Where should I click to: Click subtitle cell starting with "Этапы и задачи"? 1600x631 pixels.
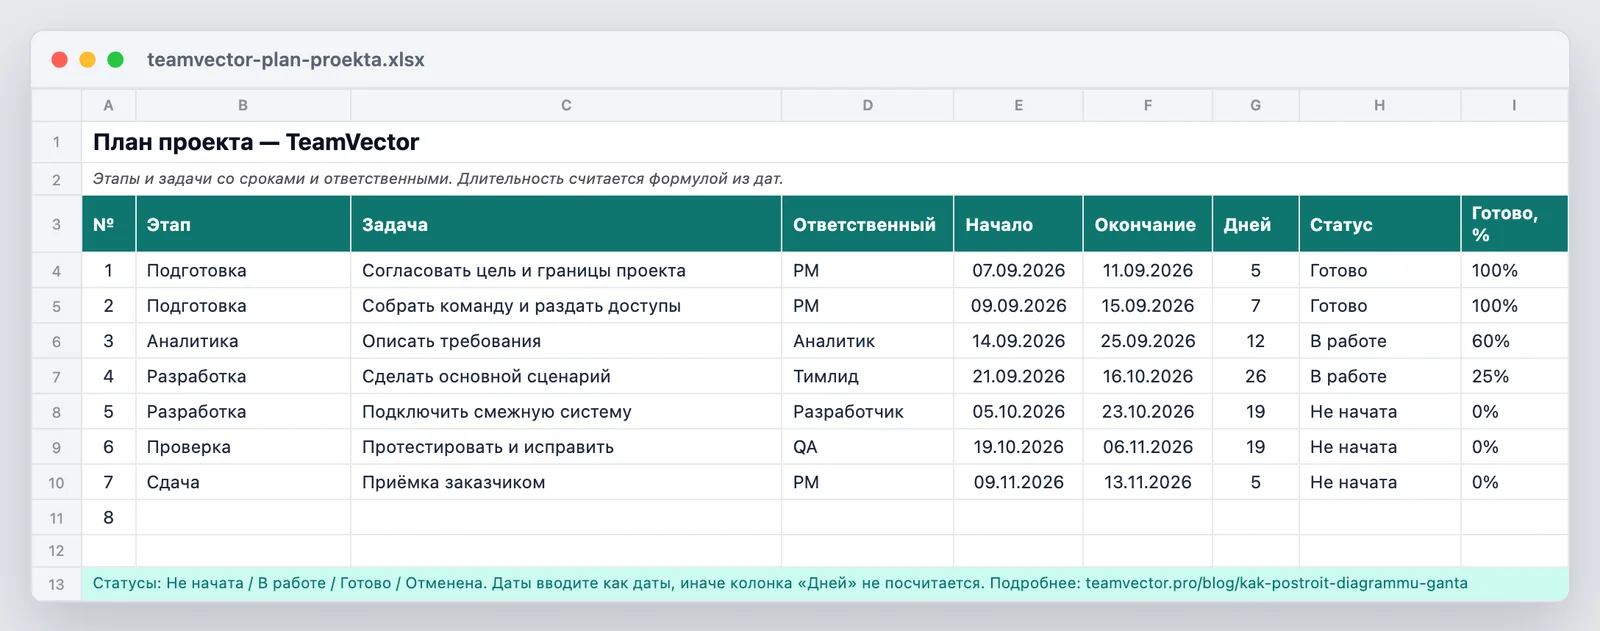[x=825, y=179]
